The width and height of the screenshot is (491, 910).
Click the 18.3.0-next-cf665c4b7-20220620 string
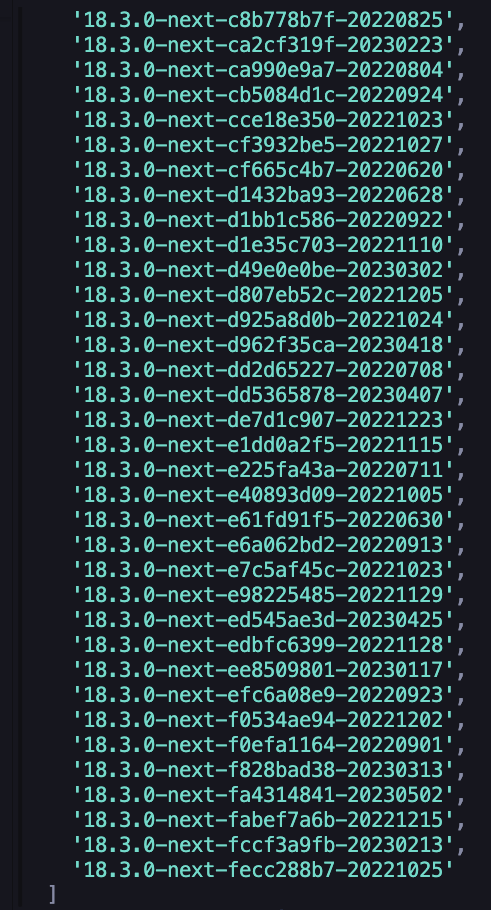pos(263,169)
